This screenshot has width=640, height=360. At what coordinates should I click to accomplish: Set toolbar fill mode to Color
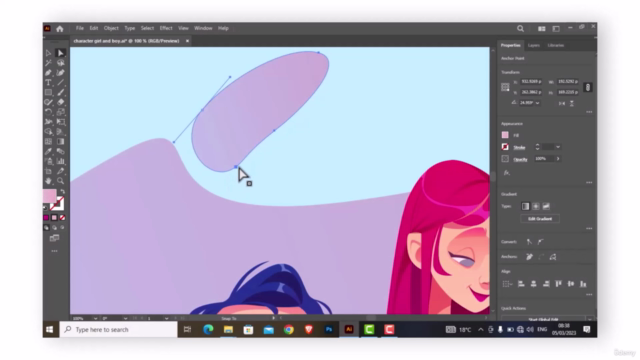pos(46,218)
